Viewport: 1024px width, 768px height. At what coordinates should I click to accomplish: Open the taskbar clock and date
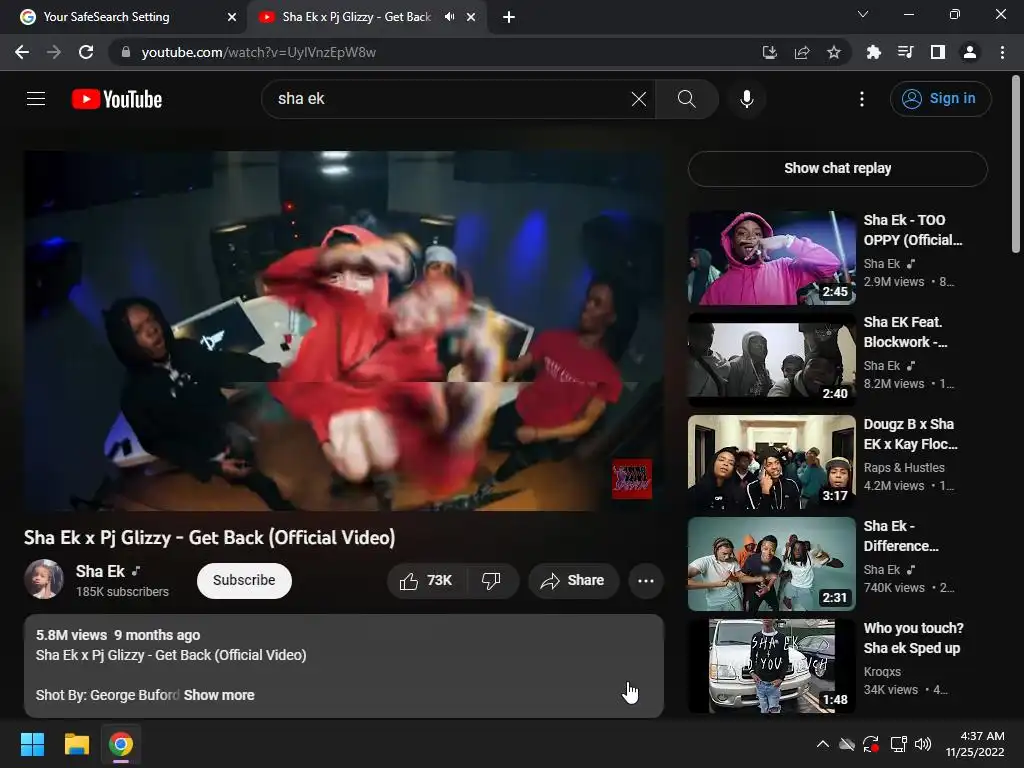pos(974,744)
